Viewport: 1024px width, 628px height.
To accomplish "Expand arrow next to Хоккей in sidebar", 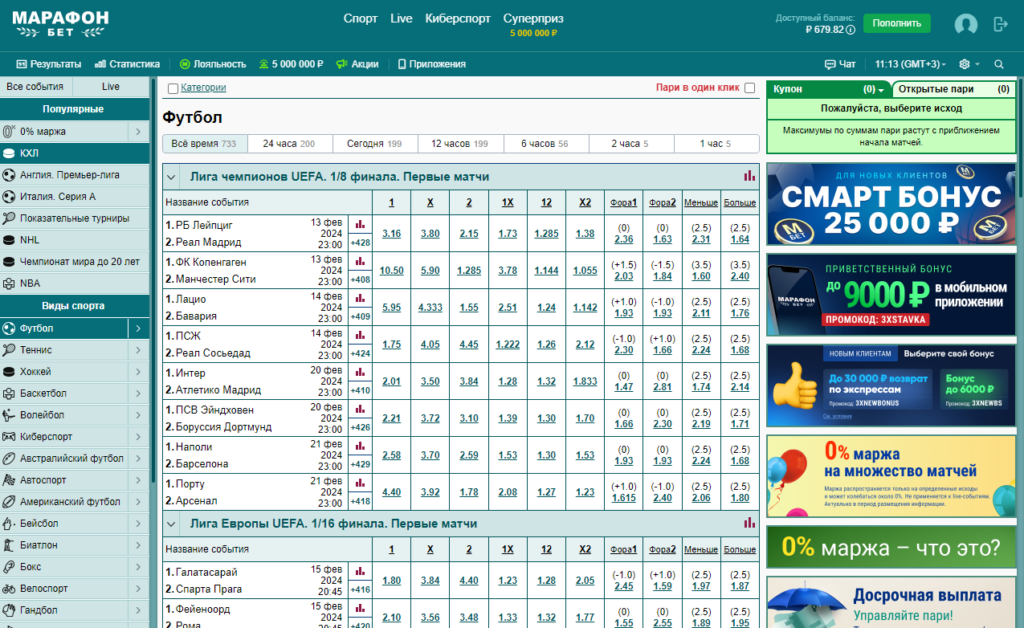I will [x=138, y=371].
